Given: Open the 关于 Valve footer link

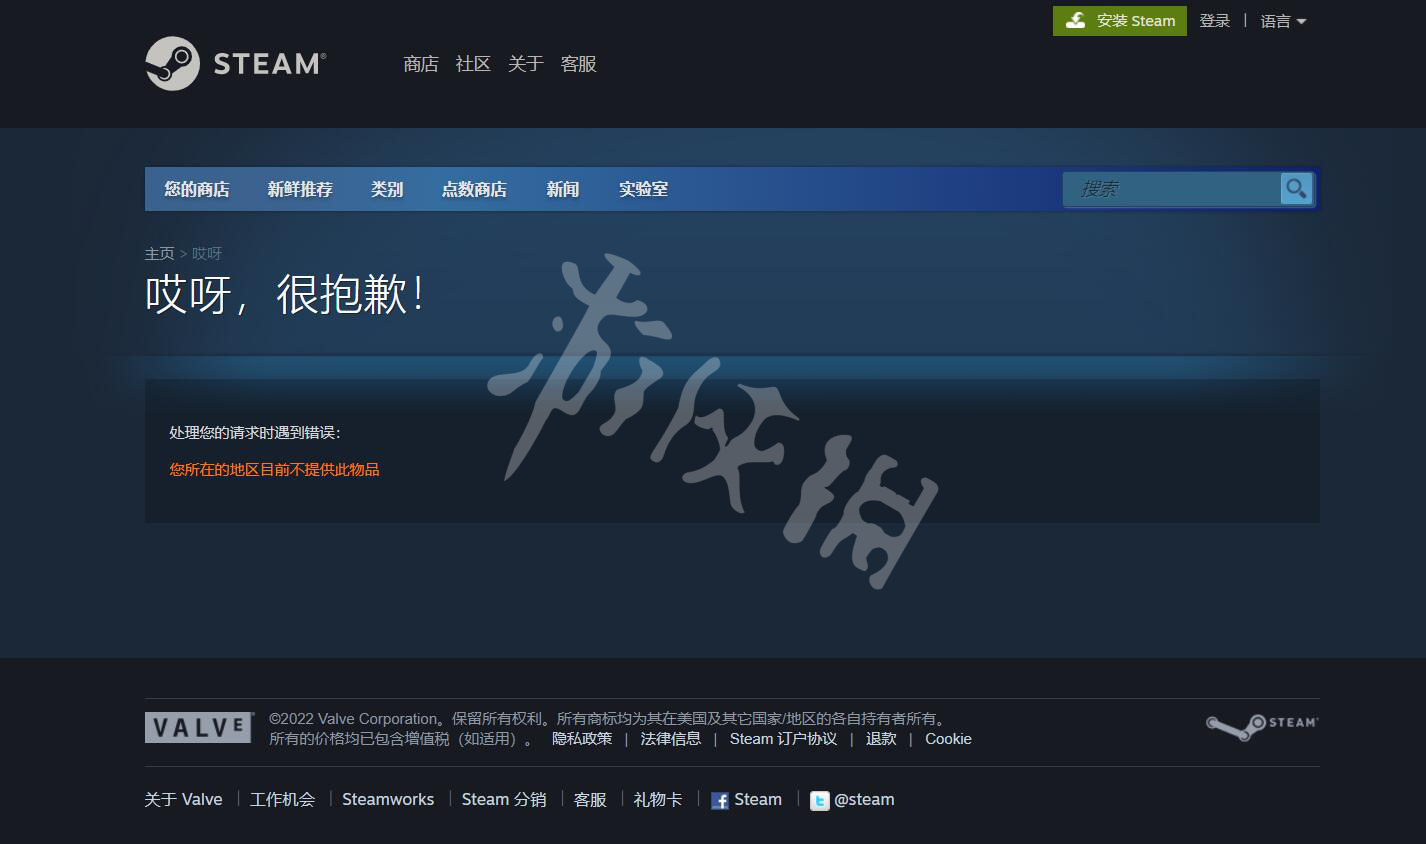Looking at the screenshot, I should pos(184,800).
